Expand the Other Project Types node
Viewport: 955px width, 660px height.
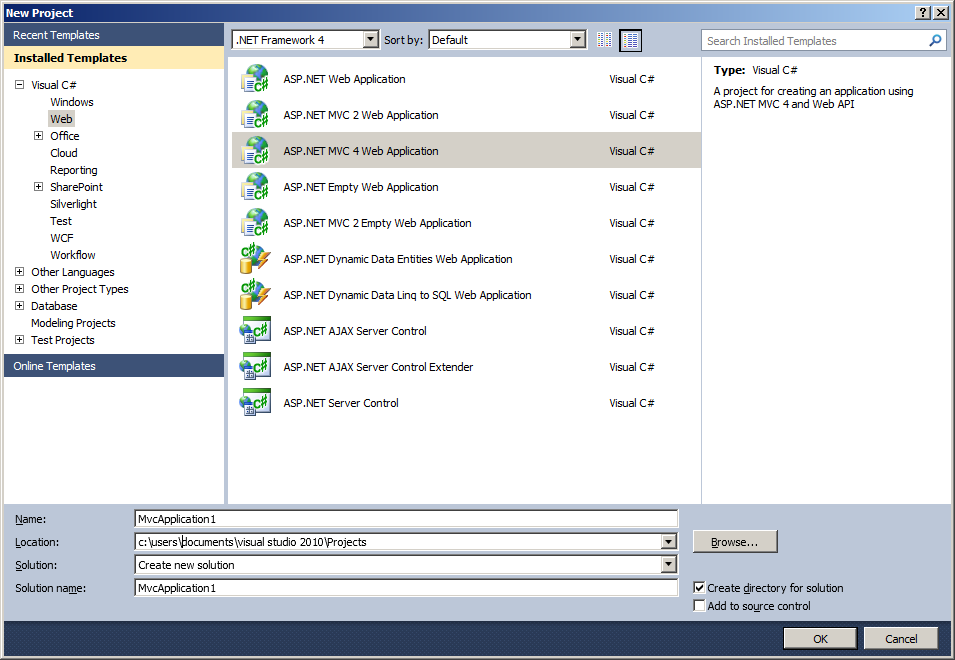[x=19, y=289]
